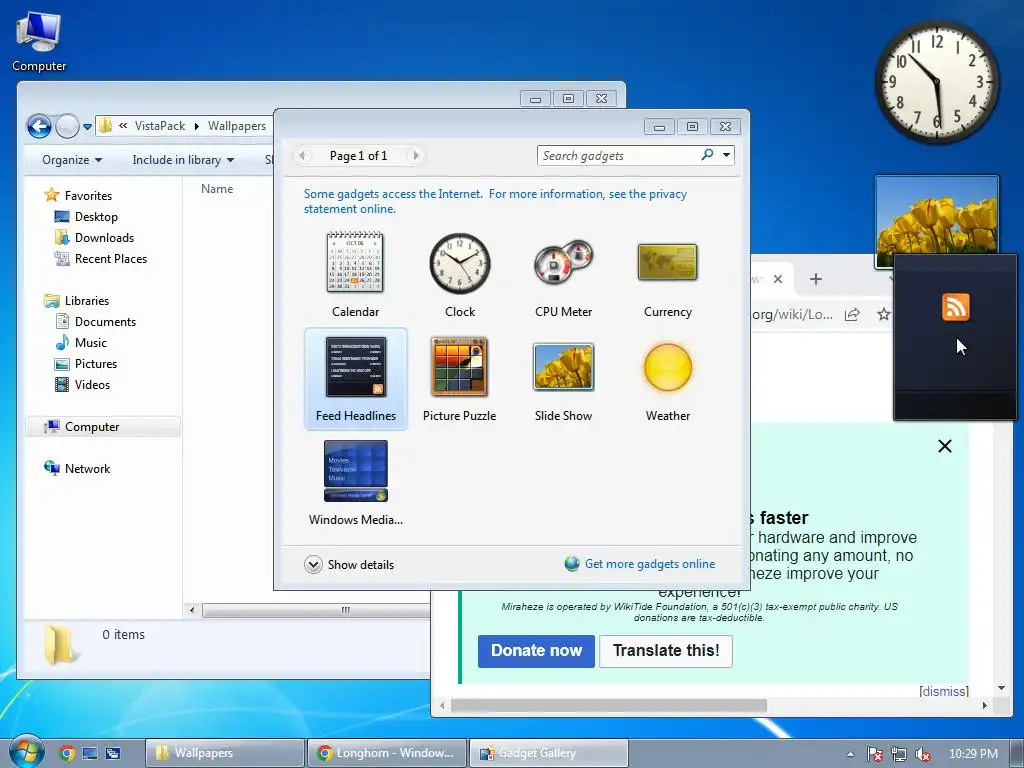The width and height of the screenshot is (1024, 768).
Task: Go to next gadget page
Action: 415,155
